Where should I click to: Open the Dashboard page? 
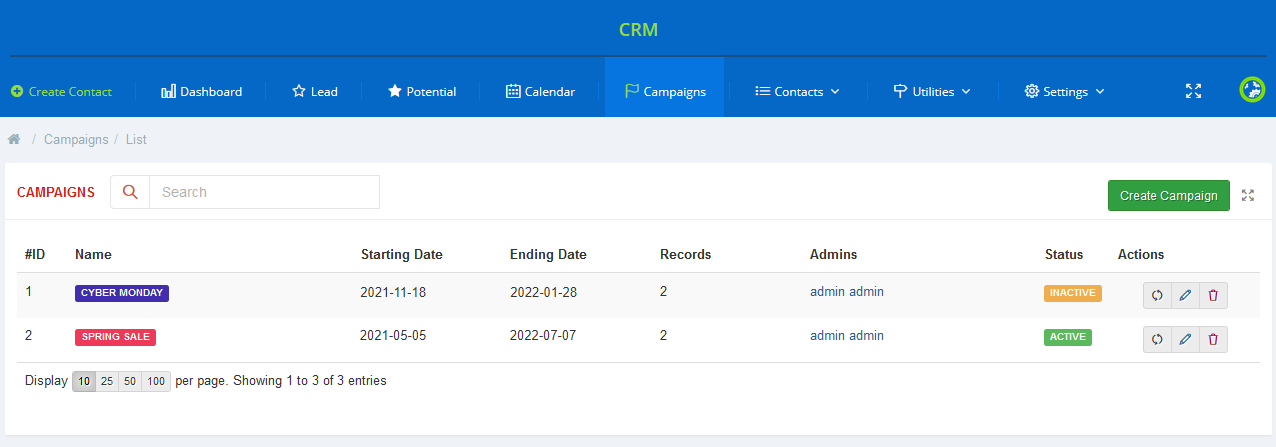click(x=201, y=91)
